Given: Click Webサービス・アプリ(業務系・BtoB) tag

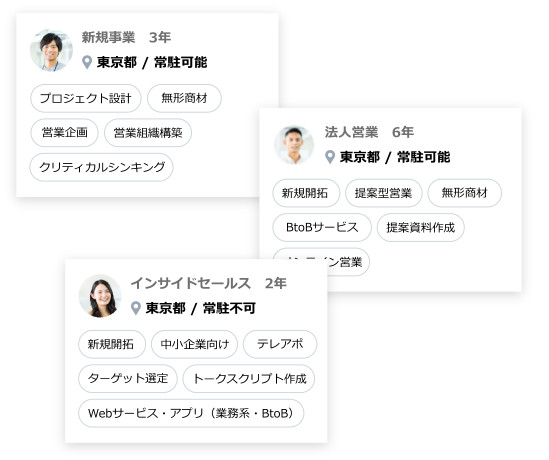Looking at the screenshot, I should tap(191, 413).
